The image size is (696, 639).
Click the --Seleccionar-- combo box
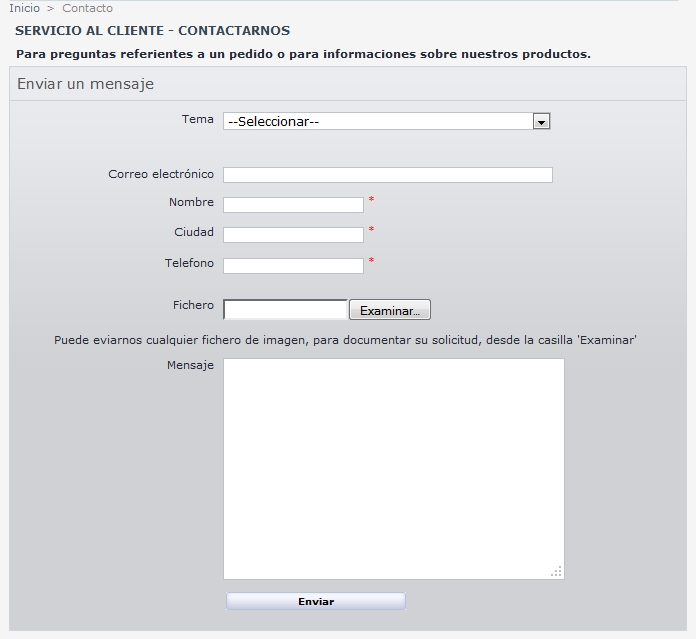point(387,121)
